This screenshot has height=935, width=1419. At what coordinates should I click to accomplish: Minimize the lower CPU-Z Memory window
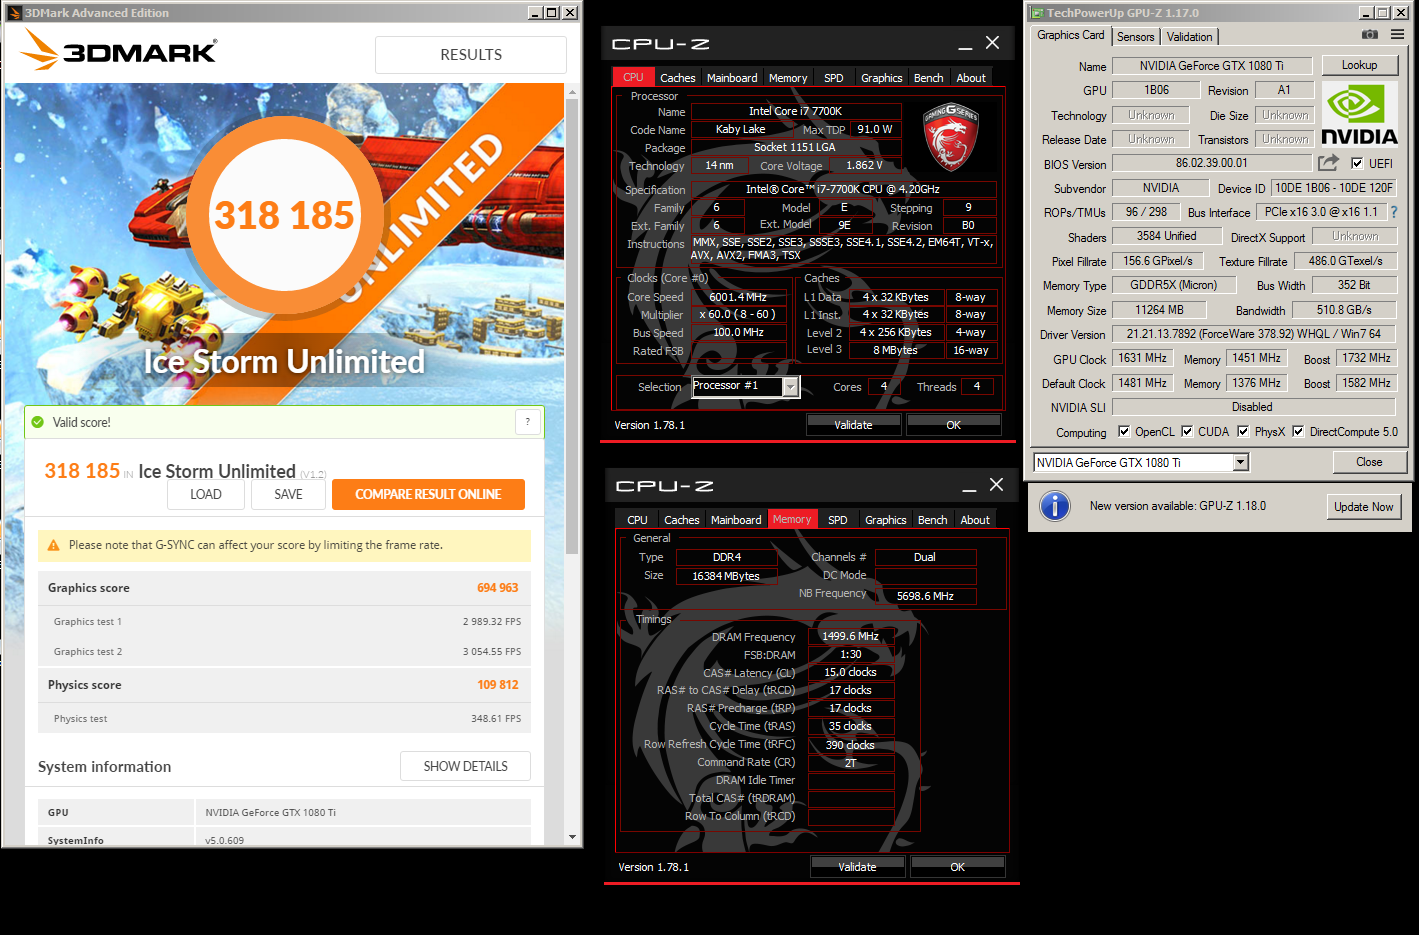[969, 487]
